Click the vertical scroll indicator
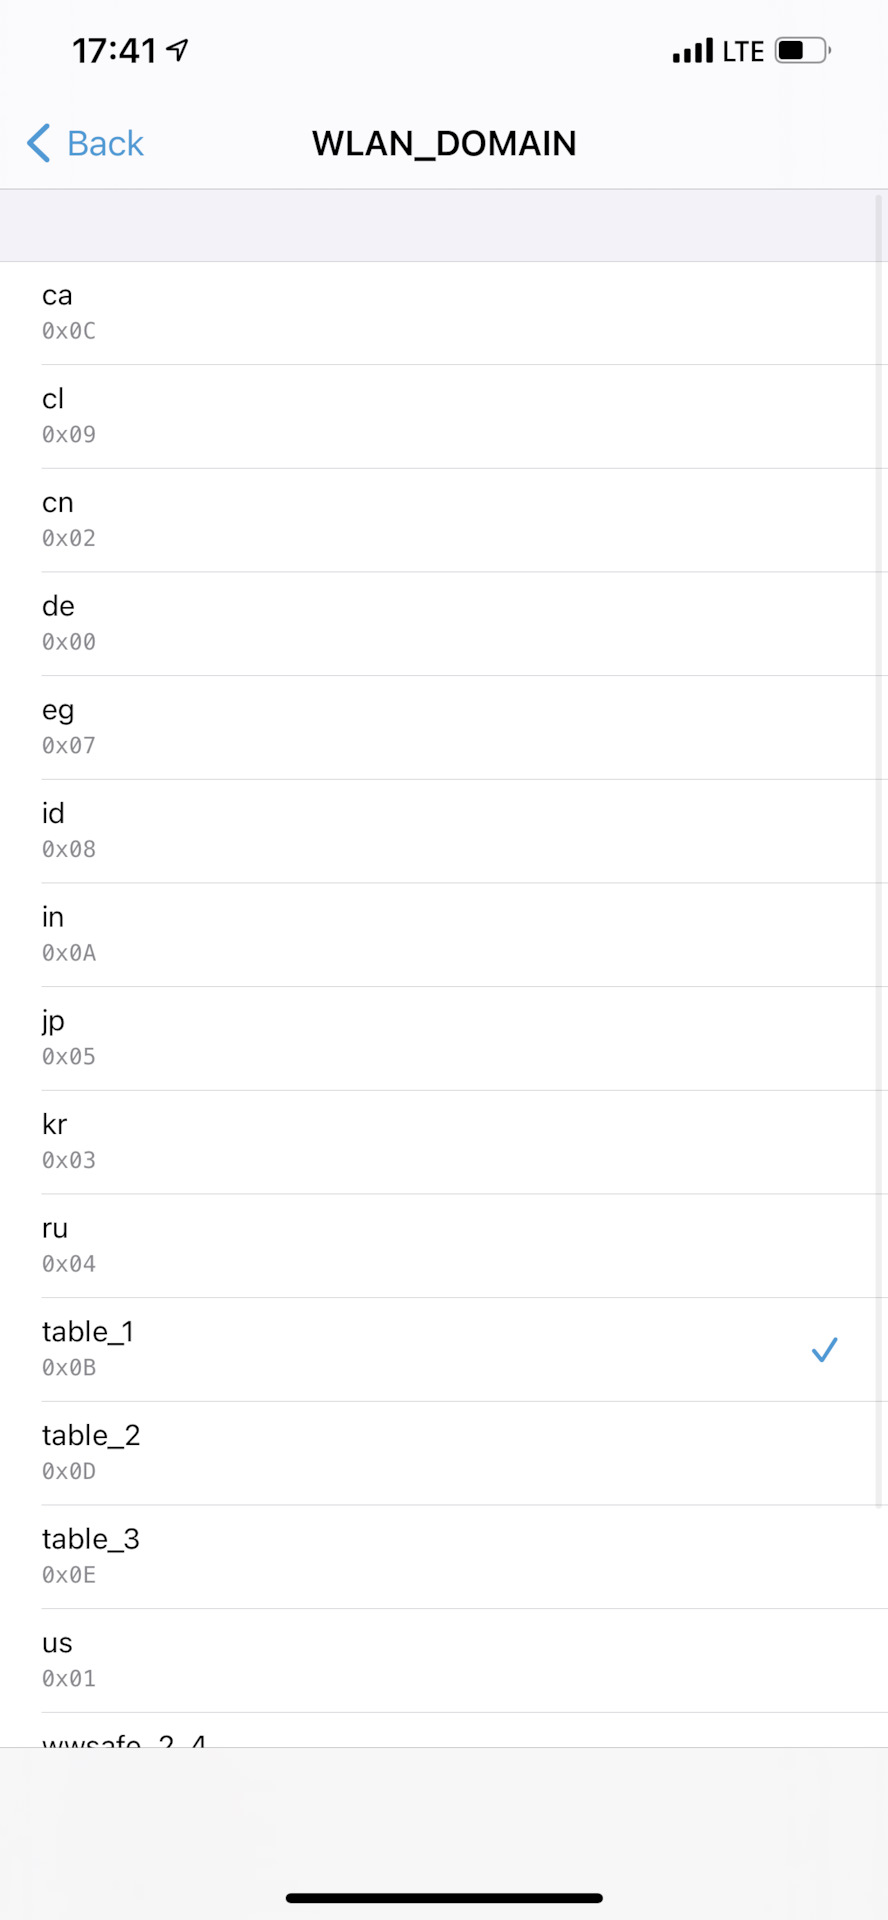The image size is (888, 1920). point(879,850)
